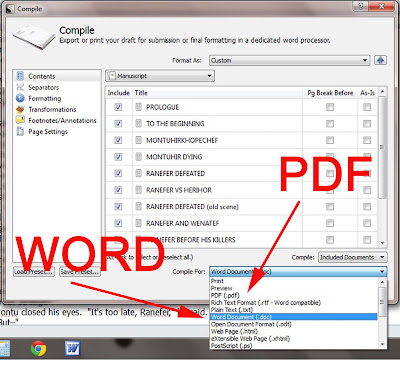Open Formatting options icon
This screenshot has height=369, width=400.
[20, 98]
